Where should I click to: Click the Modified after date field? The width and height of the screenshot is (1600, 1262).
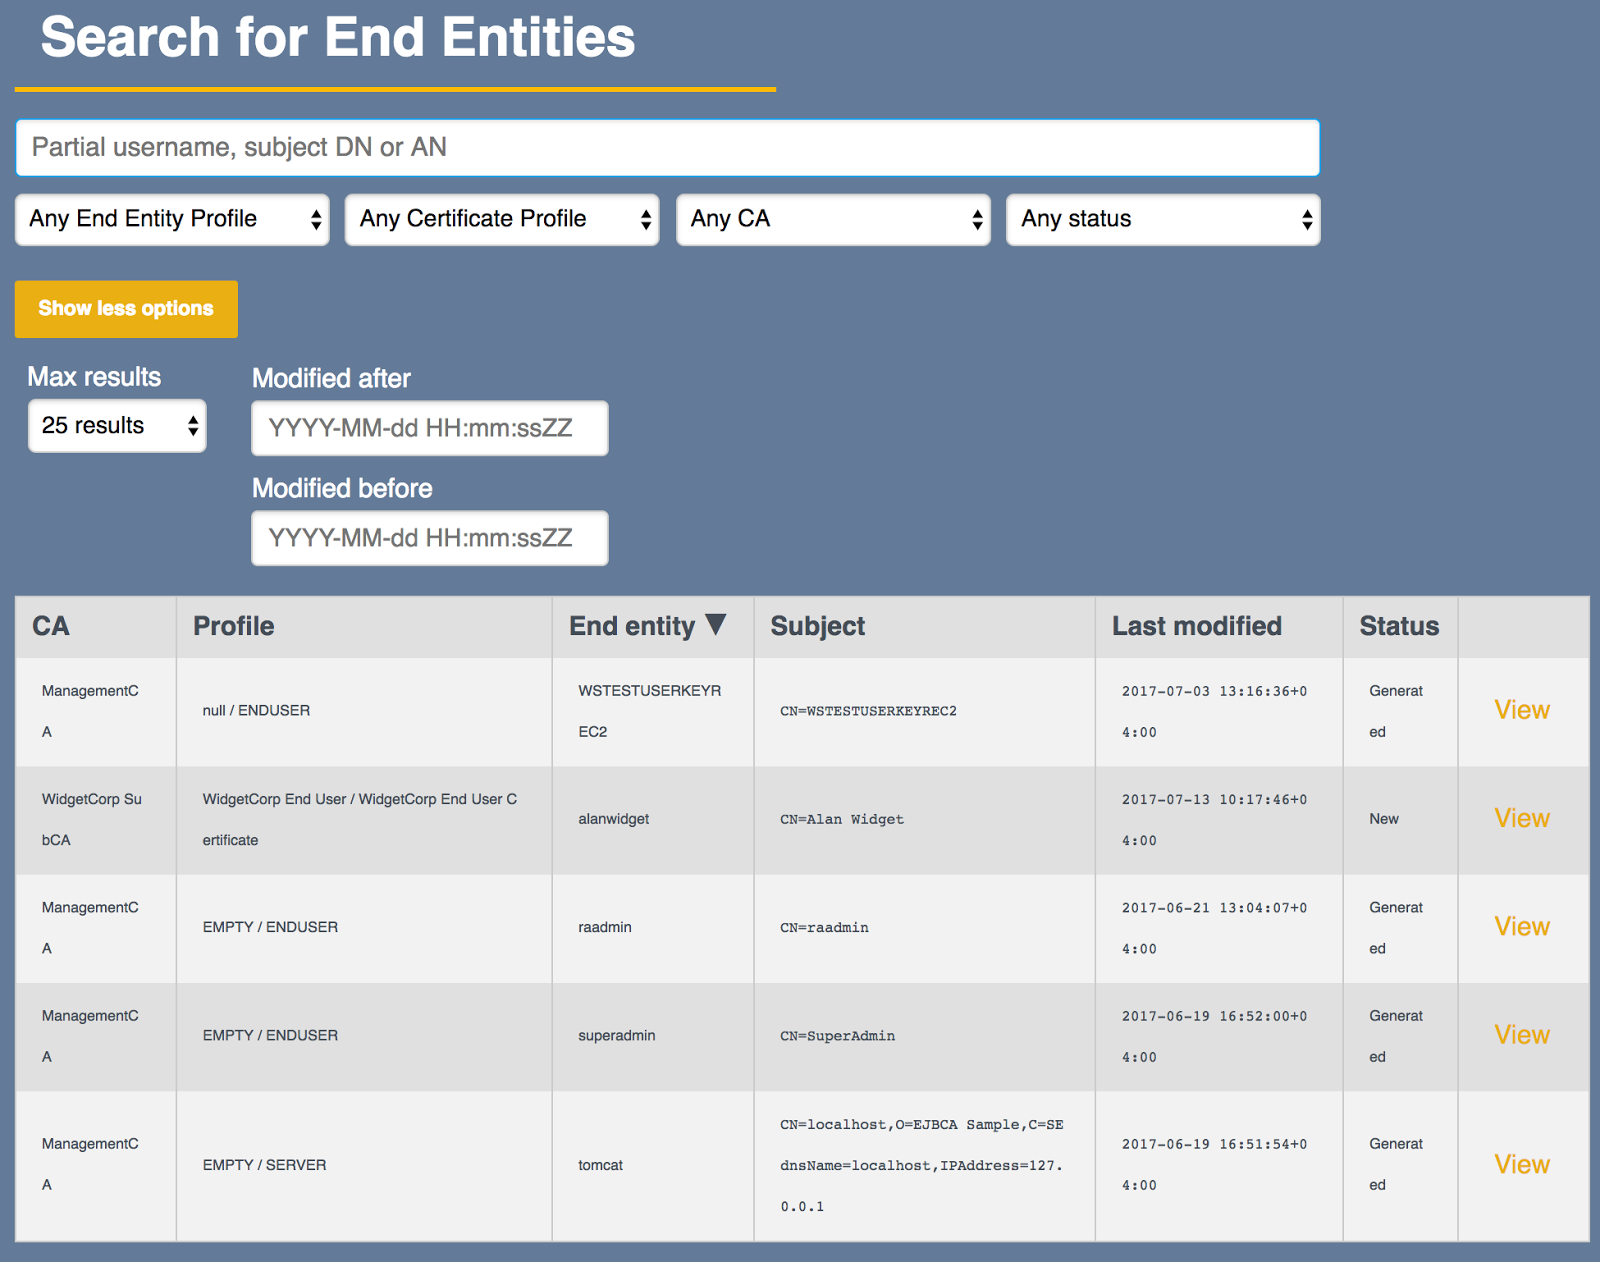tap(429, 428)
